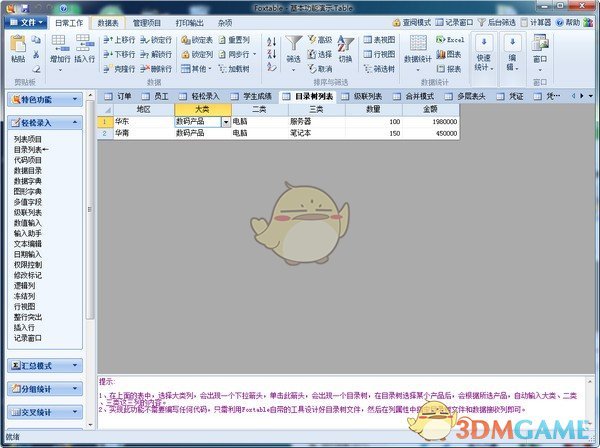This screenshot has width=600, height=448.
Task: Click the 筛选 filter funnel icon
Action: [294, 43]
